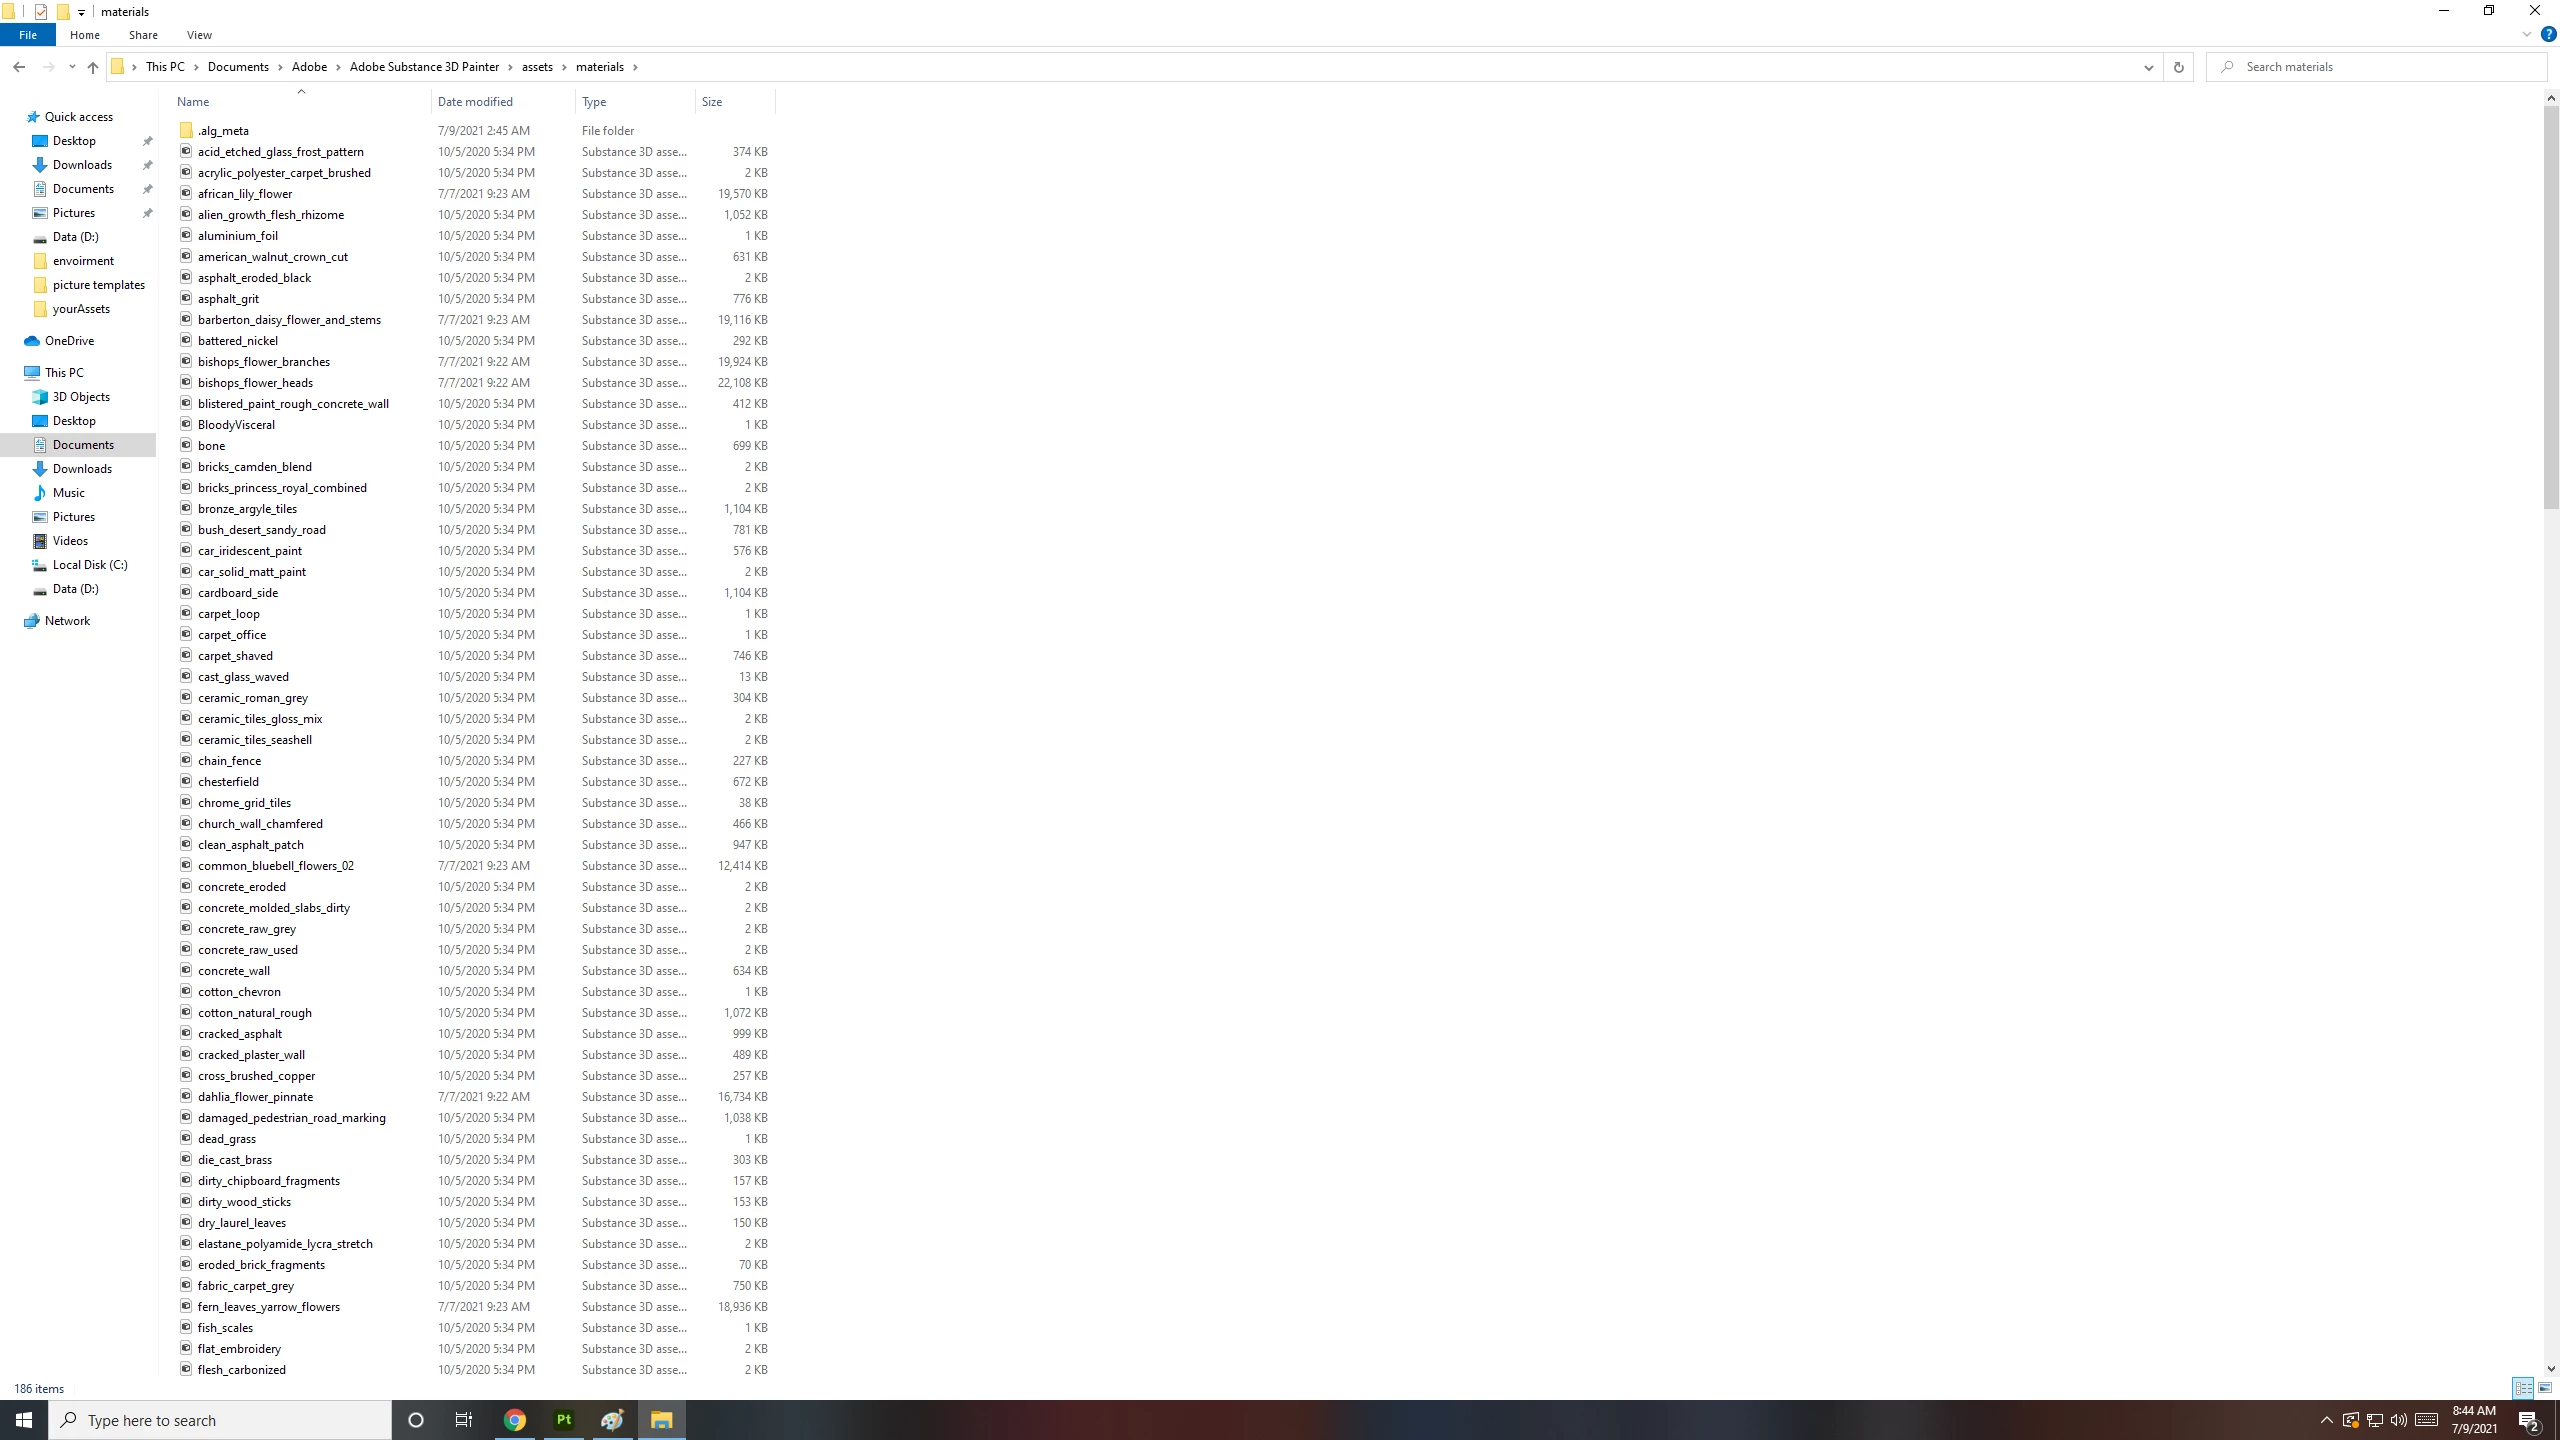Open Substance Painter from taskbar
The height and width of the screenshot is (1440, 2560).
click(x=564, y=1420)
